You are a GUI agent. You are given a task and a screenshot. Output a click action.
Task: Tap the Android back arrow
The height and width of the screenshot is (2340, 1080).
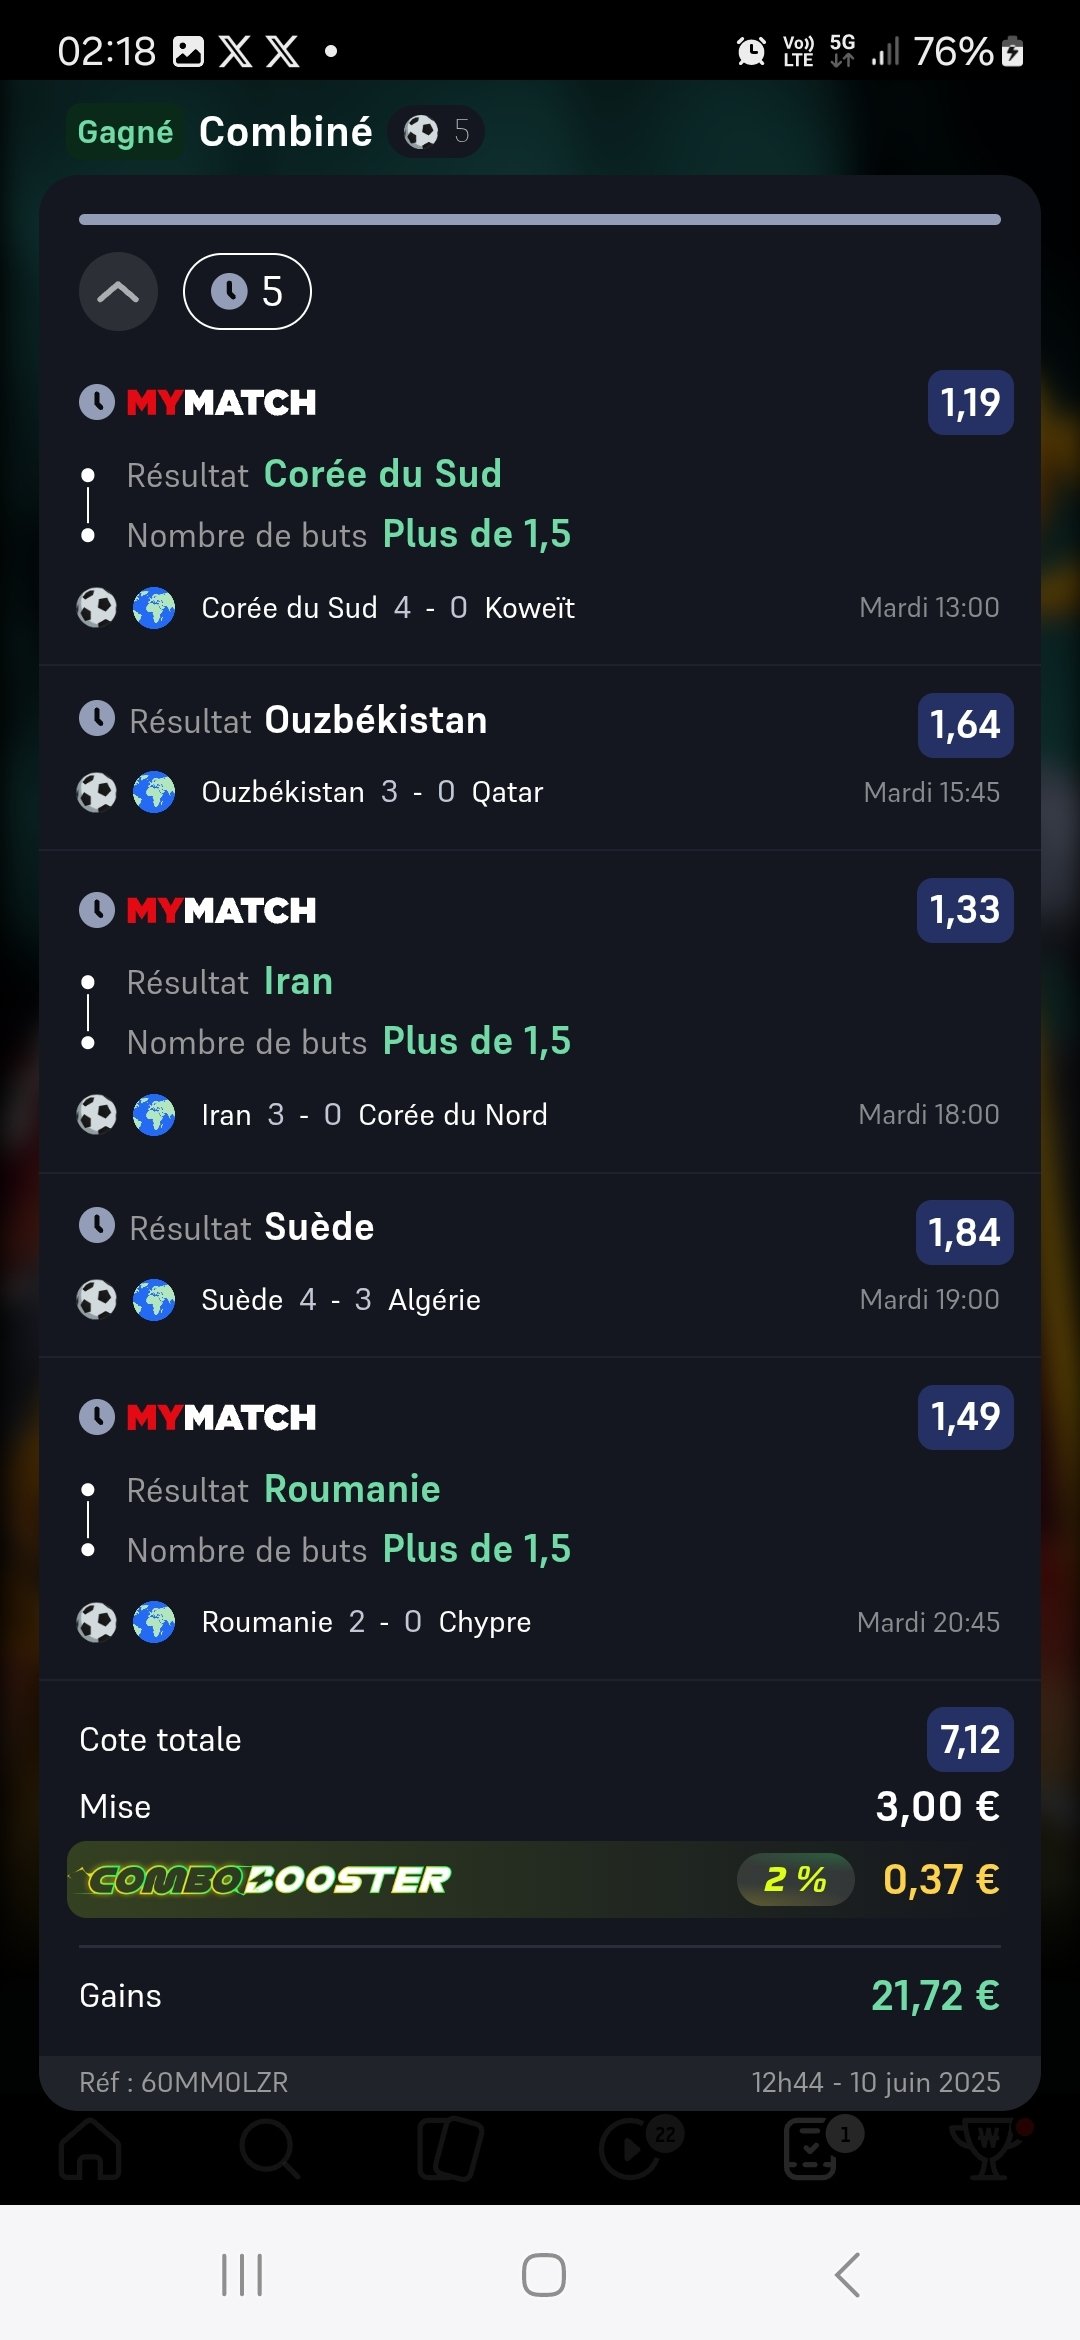point(847,2275)
